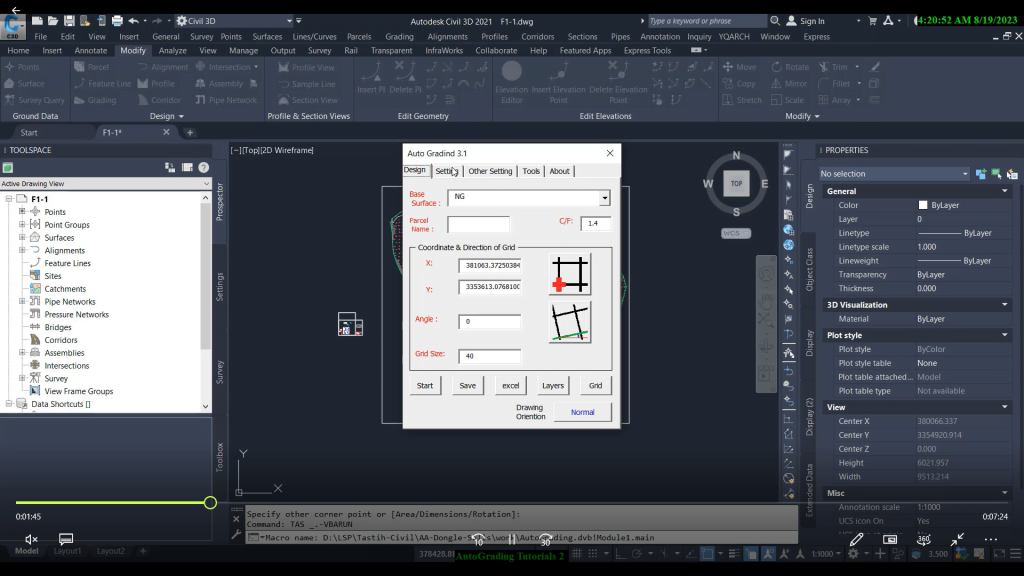
Task: Click the grid direction angle picker icon
Action: 570,323
